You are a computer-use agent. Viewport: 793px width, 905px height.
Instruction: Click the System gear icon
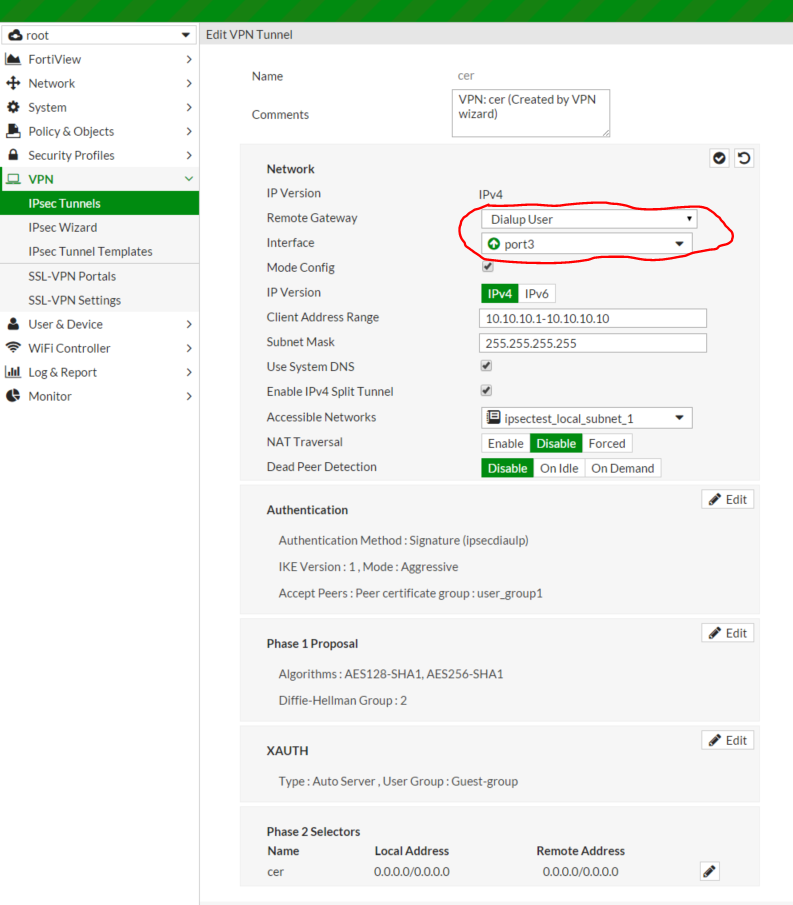pos(13,107)
